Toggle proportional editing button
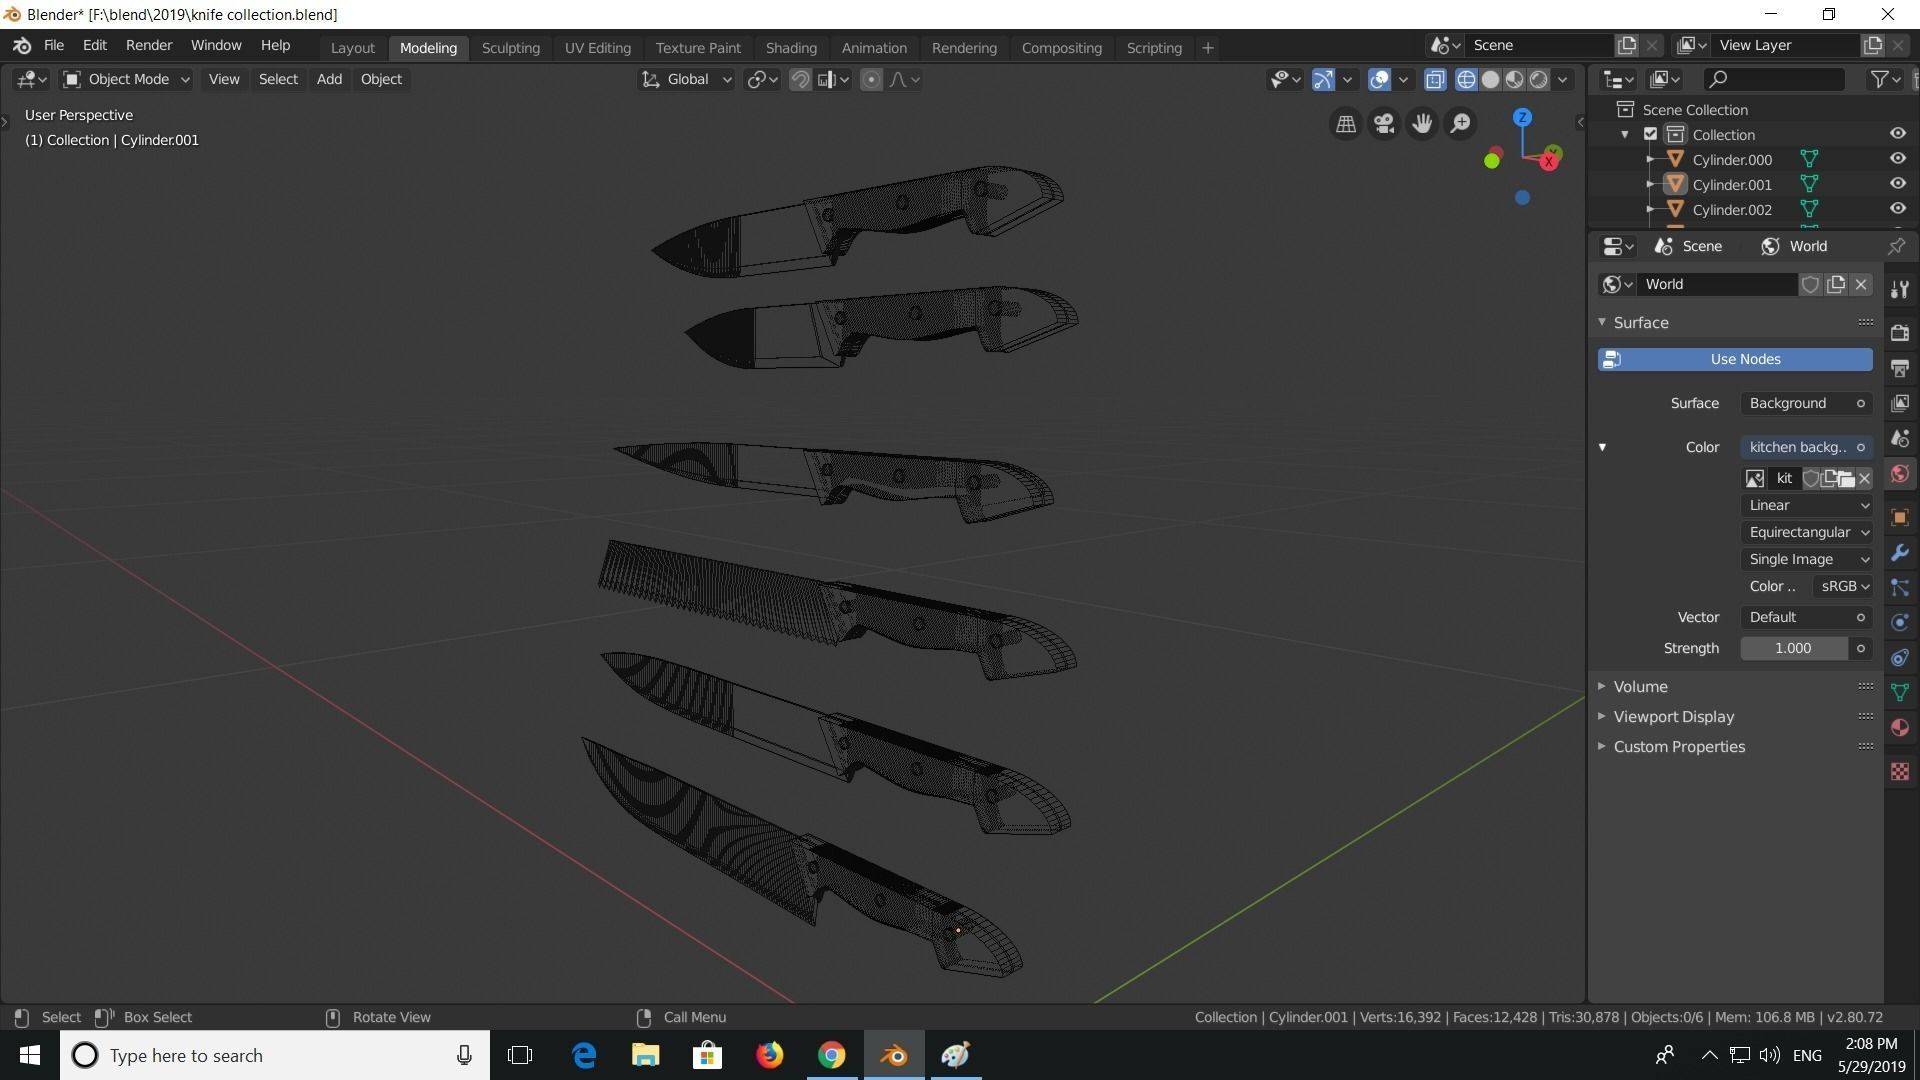 click(871, 80)
